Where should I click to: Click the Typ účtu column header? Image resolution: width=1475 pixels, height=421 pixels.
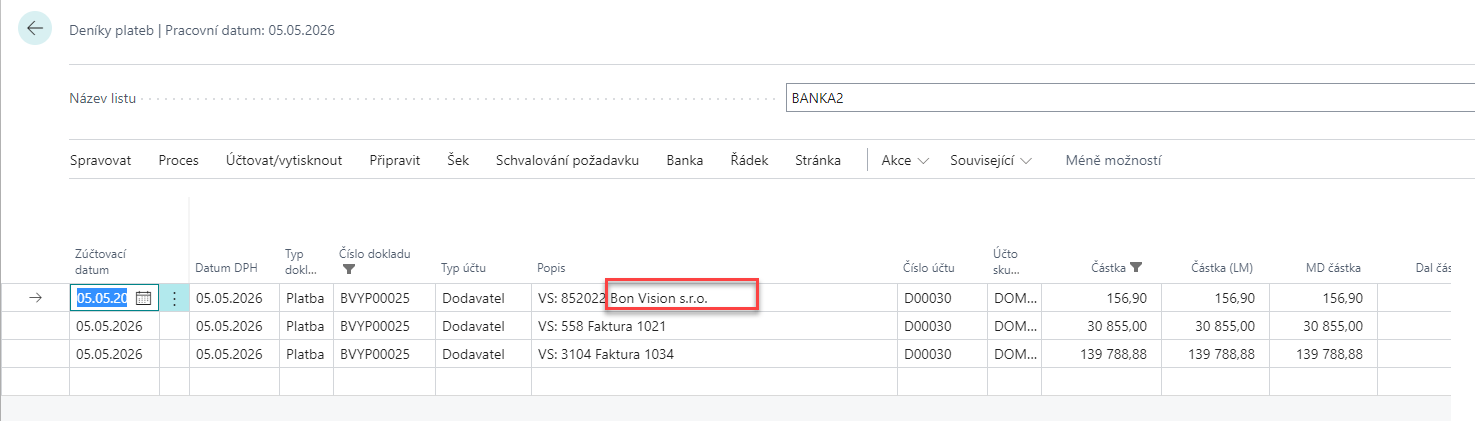point(463,268)
